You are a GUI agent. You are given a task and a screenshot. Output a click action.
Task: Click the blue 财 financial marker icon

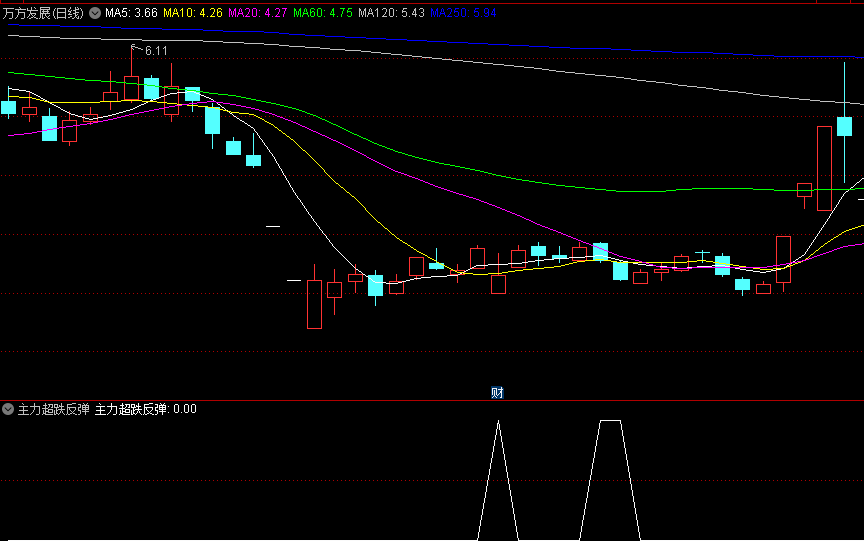tap(497, 392)
